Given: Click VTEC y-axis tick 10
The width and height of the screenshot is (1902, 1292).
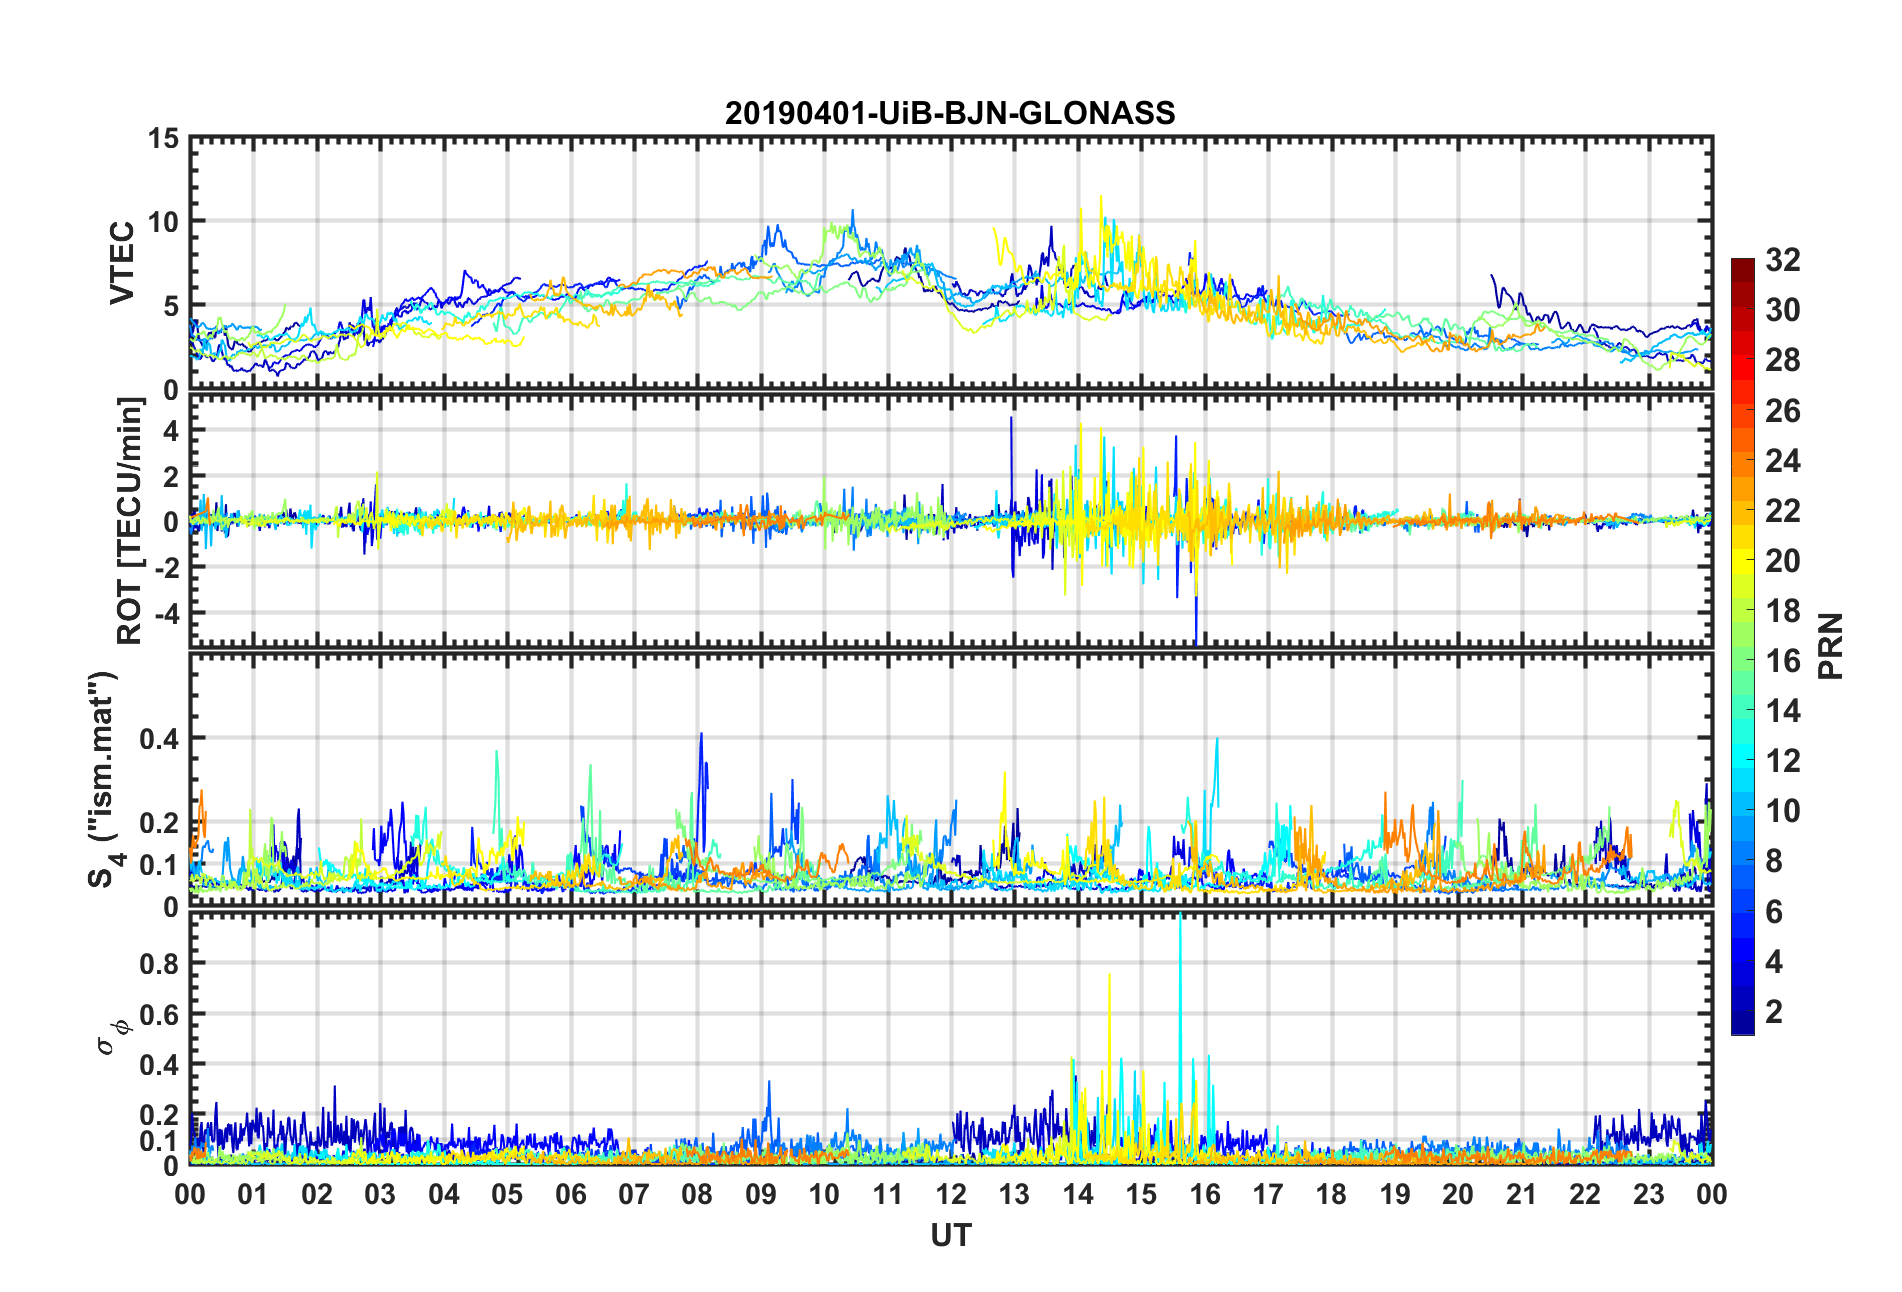Looking at the screenshot, I should (x=163, y=222).
